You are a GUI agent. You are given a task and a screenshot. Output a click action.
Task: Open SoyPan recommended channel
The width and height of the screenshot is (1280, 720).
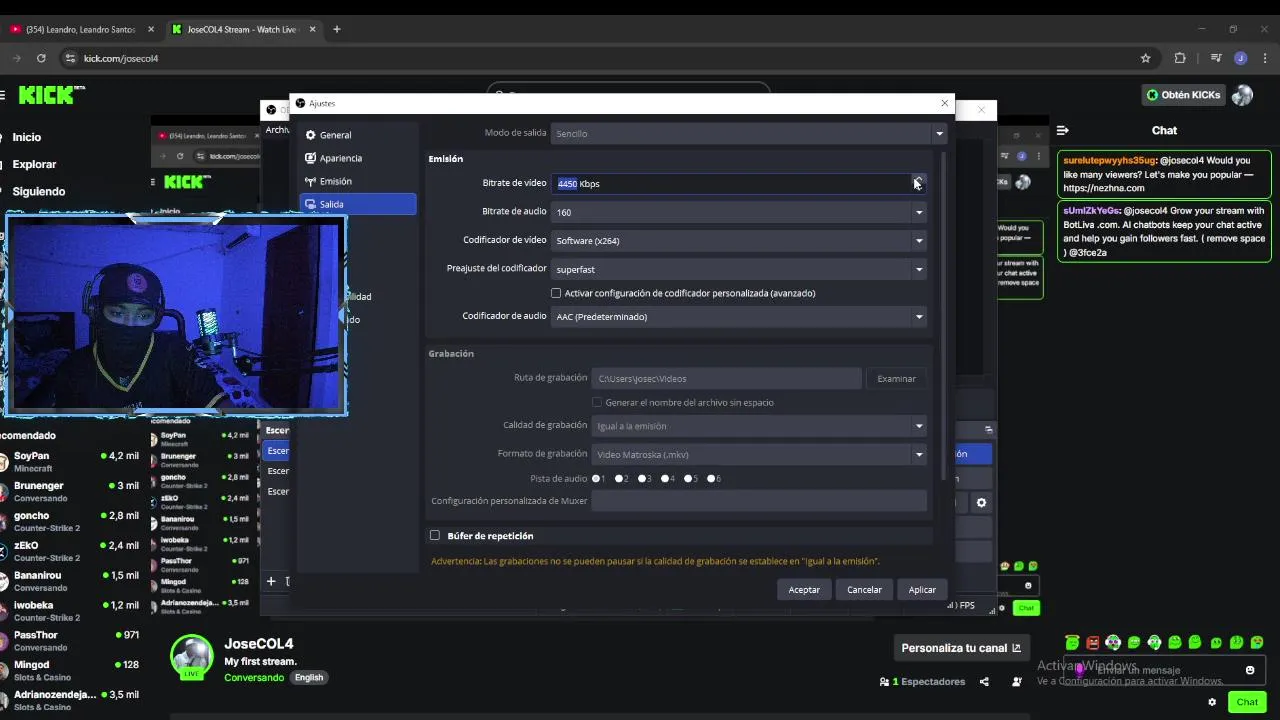(x=70, y=462)
